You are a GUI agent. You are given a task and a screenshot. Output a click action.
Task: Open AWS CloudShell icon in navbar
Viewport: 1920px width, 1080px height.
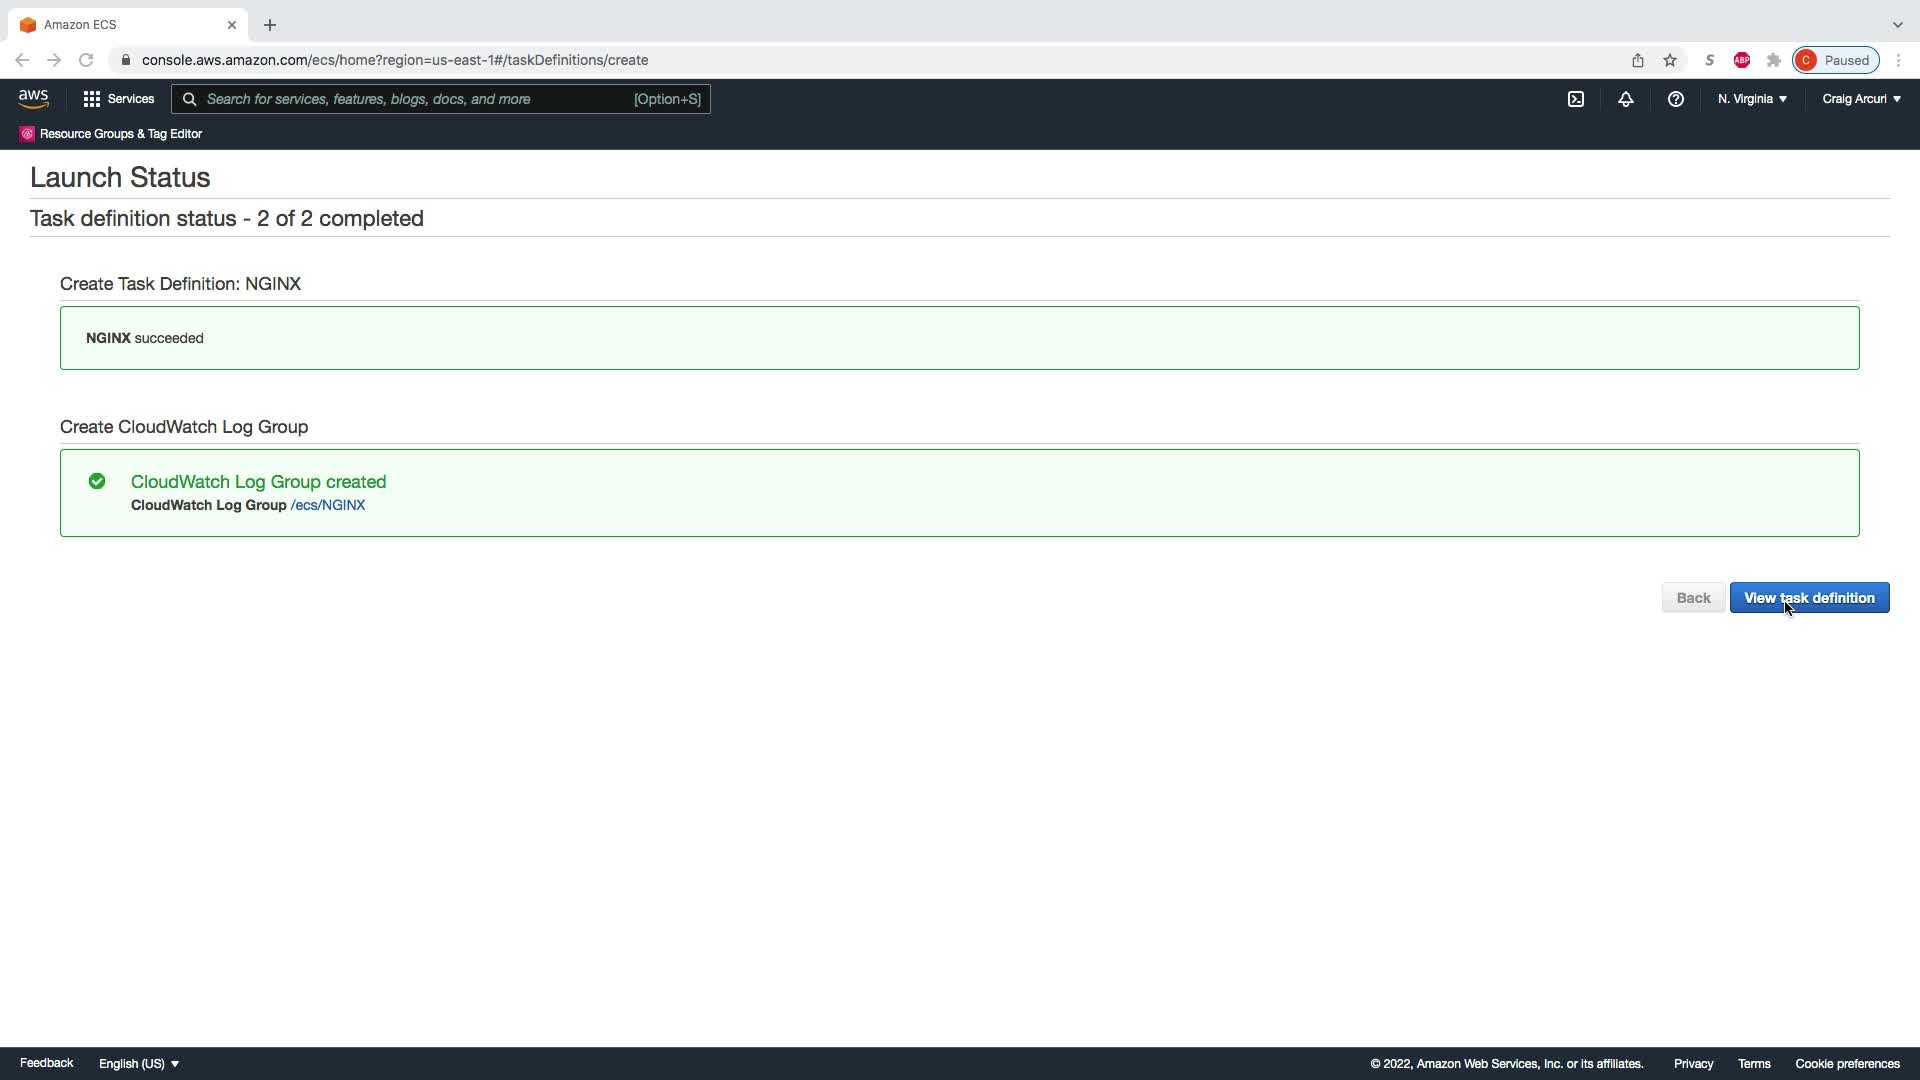[x=1575, y=99]
